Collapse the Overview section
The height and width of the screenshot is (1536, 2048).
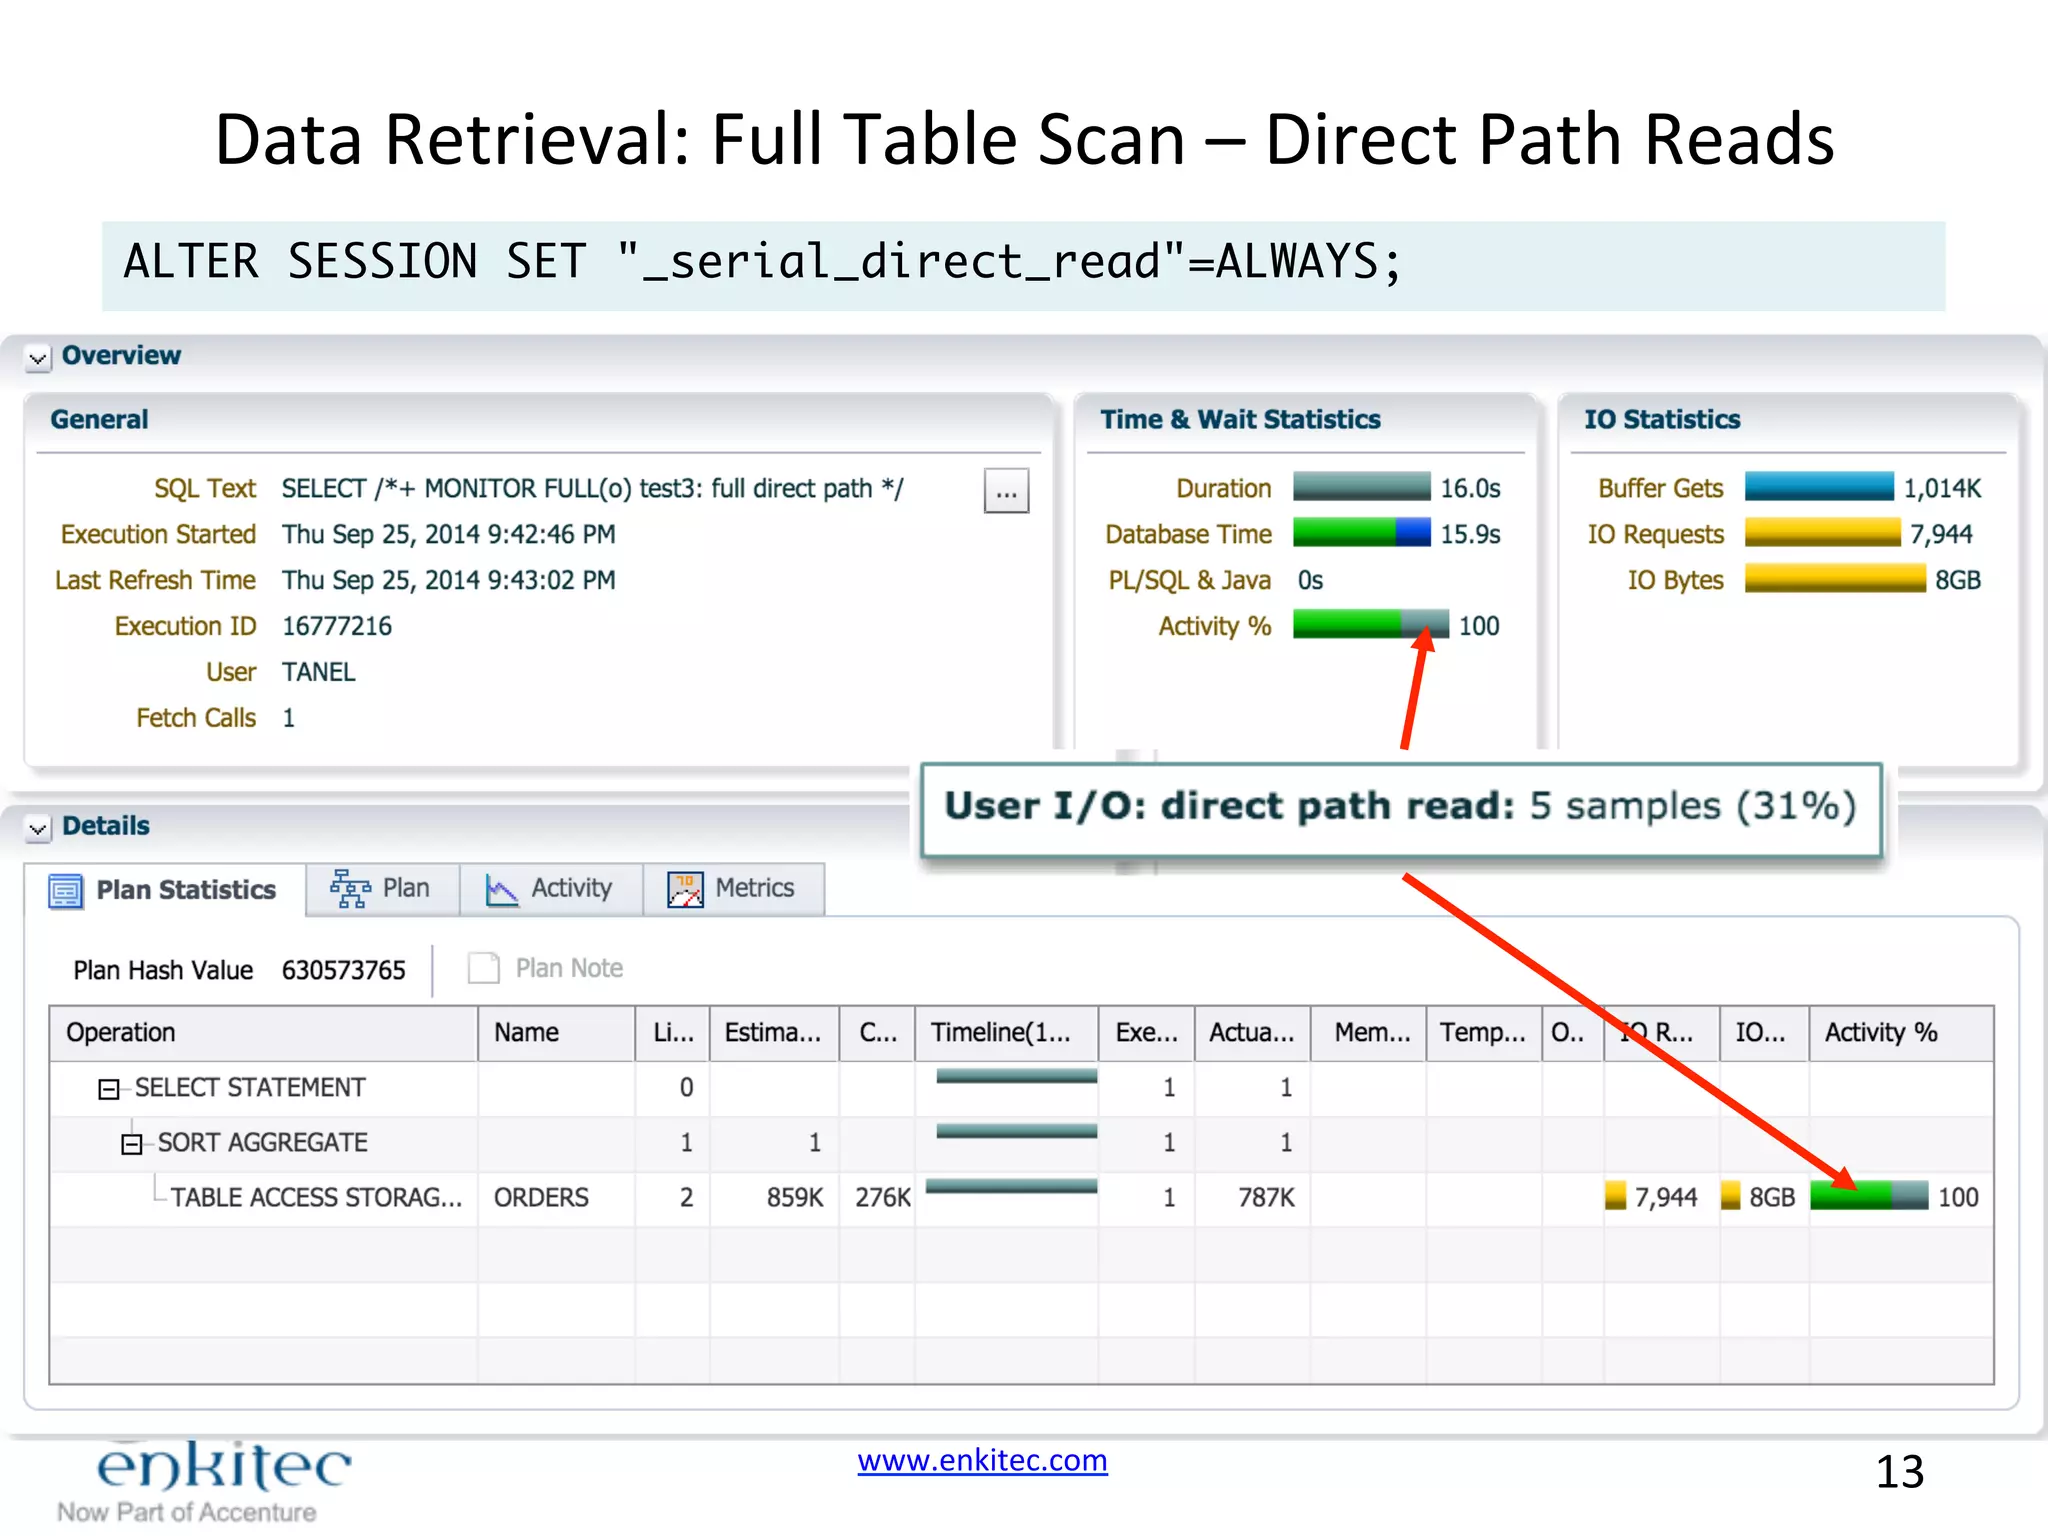point(38,358)
